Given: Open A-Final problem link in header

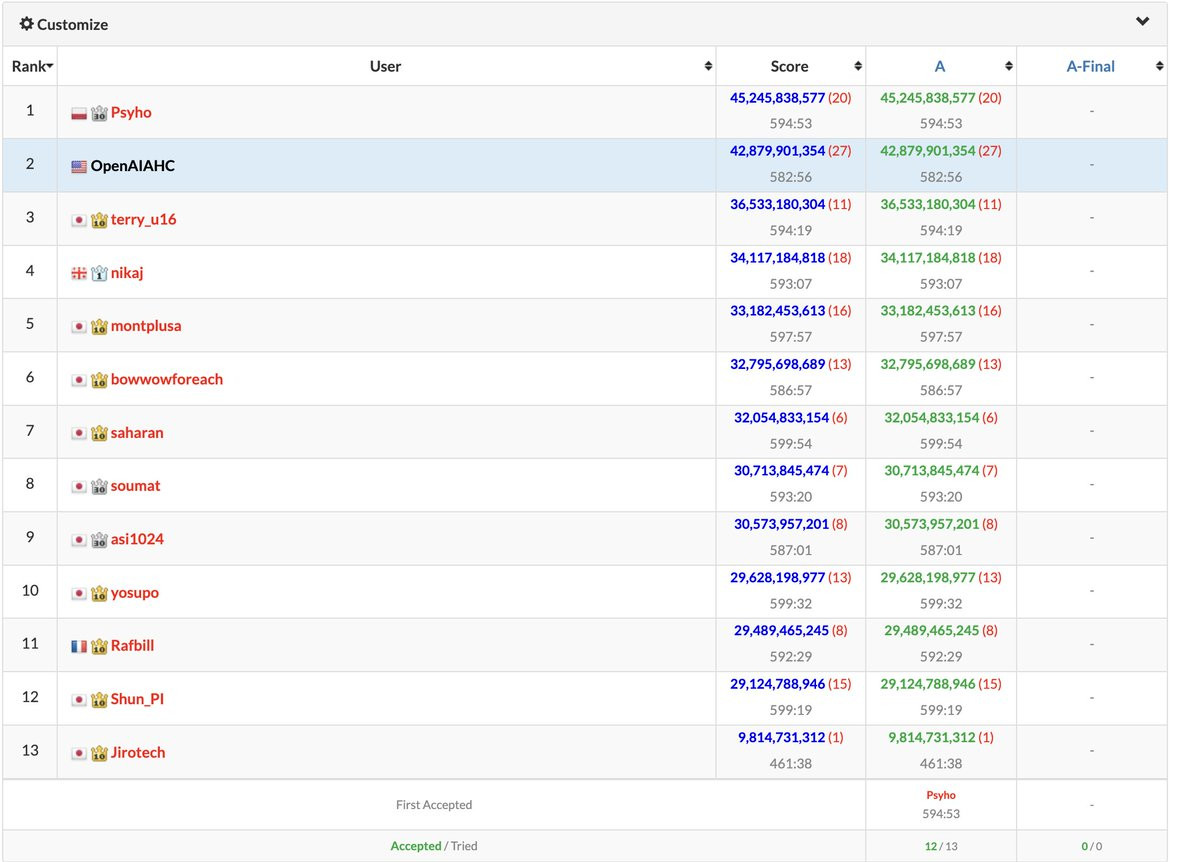Looking at the screenshot, I should click(x=1091, y=66).
